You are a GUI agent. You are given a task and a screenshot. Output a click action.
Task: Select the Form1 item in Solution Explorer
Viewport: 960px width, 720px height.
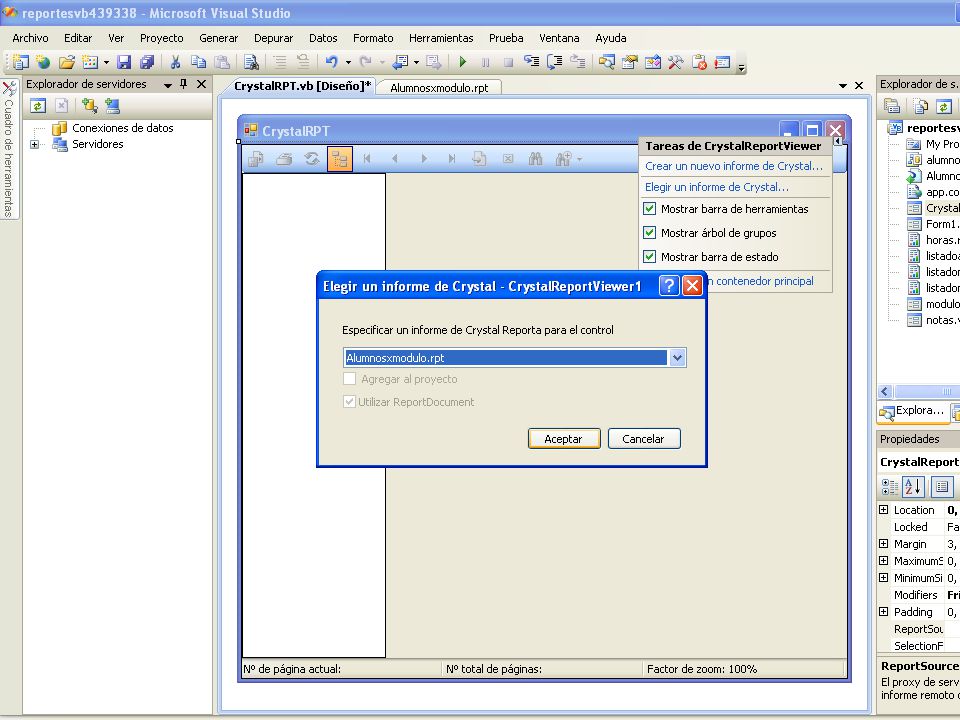coord(942,224)
